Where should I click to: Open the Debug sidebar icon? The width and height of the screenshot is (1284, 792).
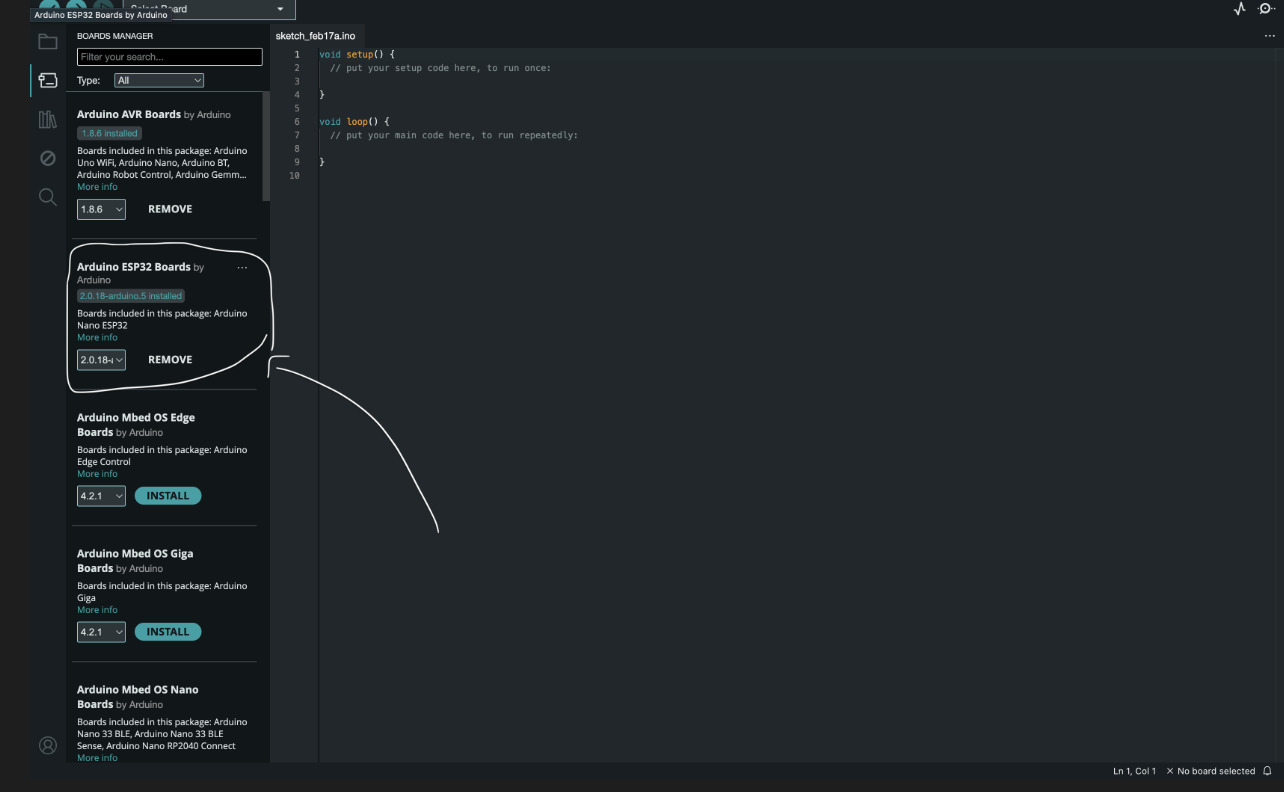[47, 158]
